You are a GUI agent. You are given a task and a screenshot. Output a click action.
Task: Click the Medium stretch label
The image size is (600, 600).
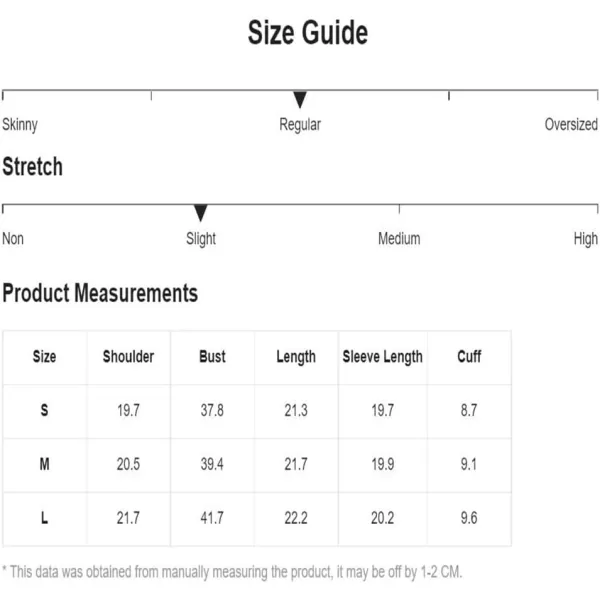tap(399, 238)
